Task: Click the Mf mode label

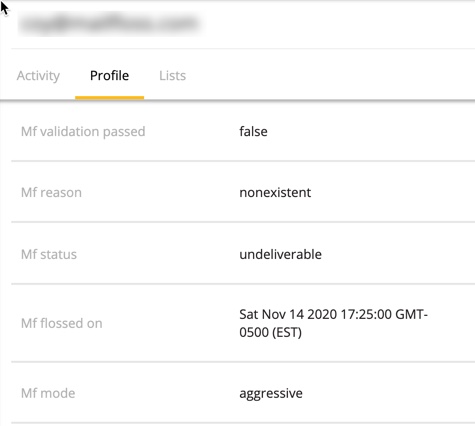Action: [48, 393]
